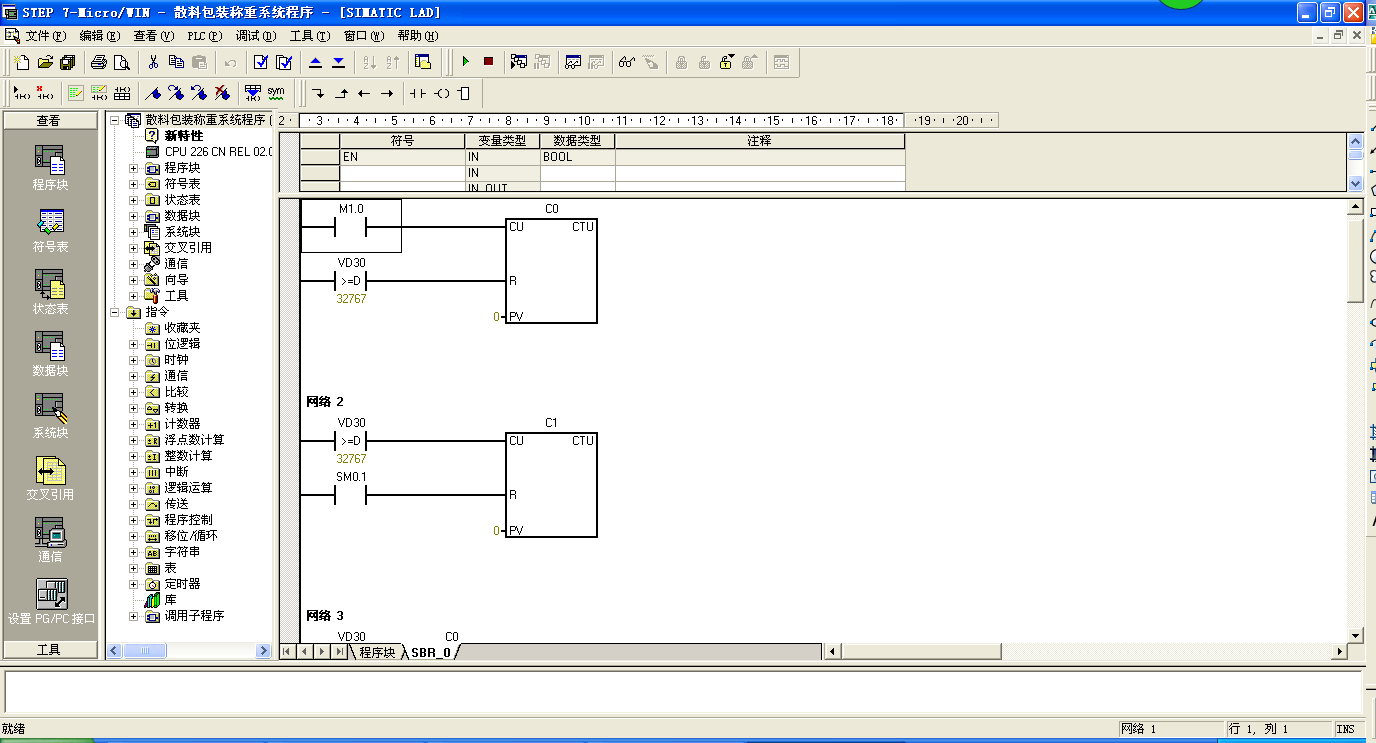Put the PLC in STOP mode

tap(488, 62)
